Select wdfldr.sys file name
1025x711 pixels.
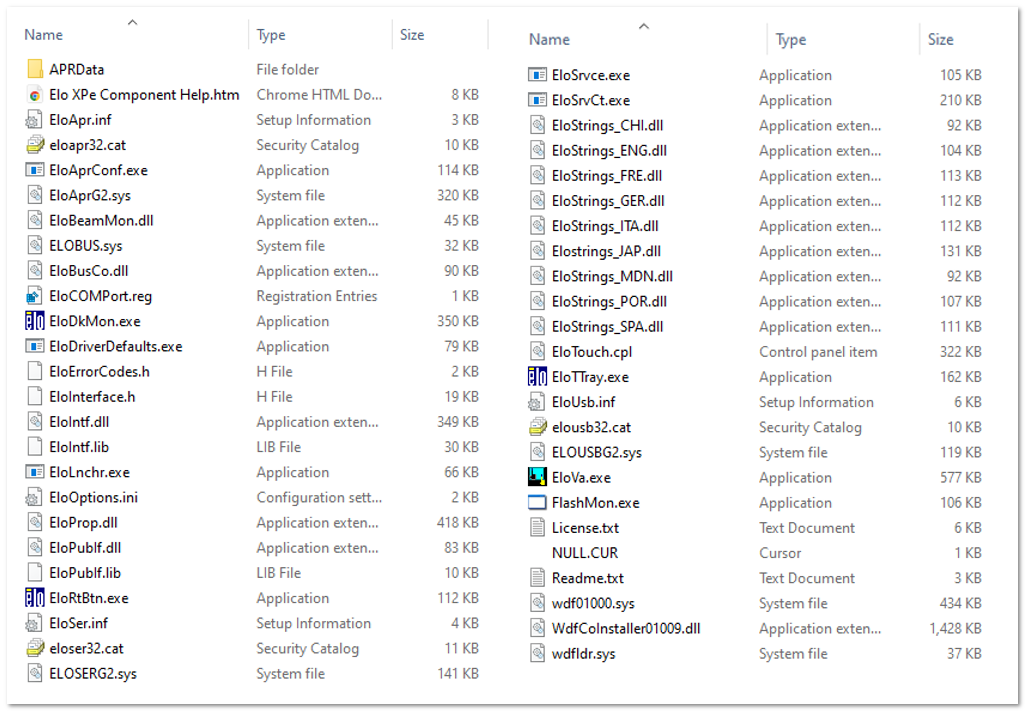coord(583,653)
